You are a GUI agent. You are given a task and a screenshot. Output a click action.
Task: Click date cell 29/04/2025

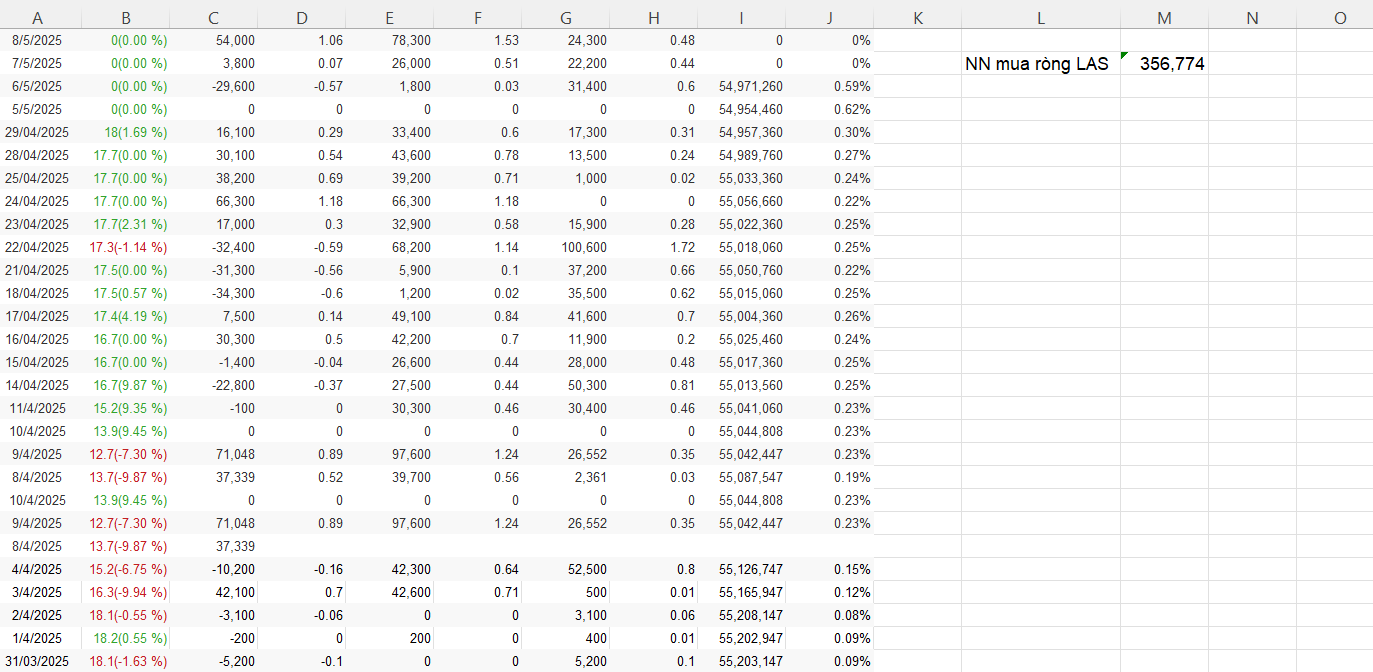tap(37, 132)
